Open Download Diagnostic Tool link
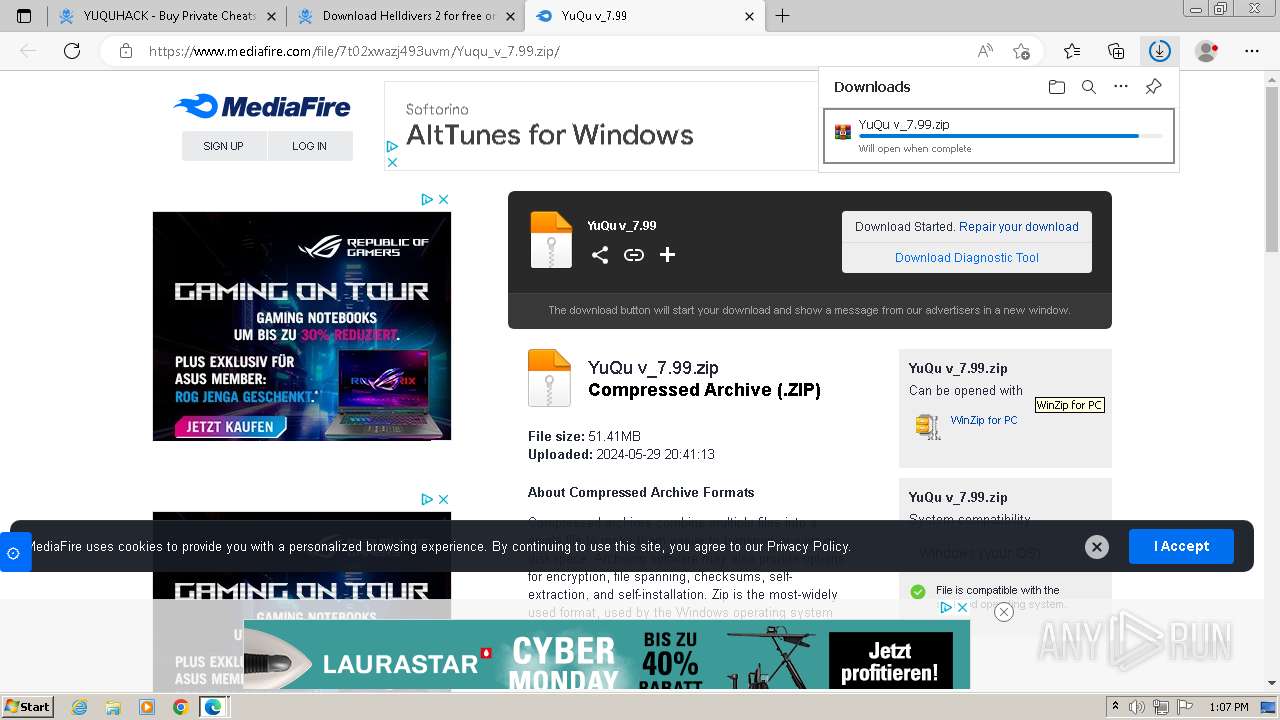1280x720 pixels. pos(967,258)
